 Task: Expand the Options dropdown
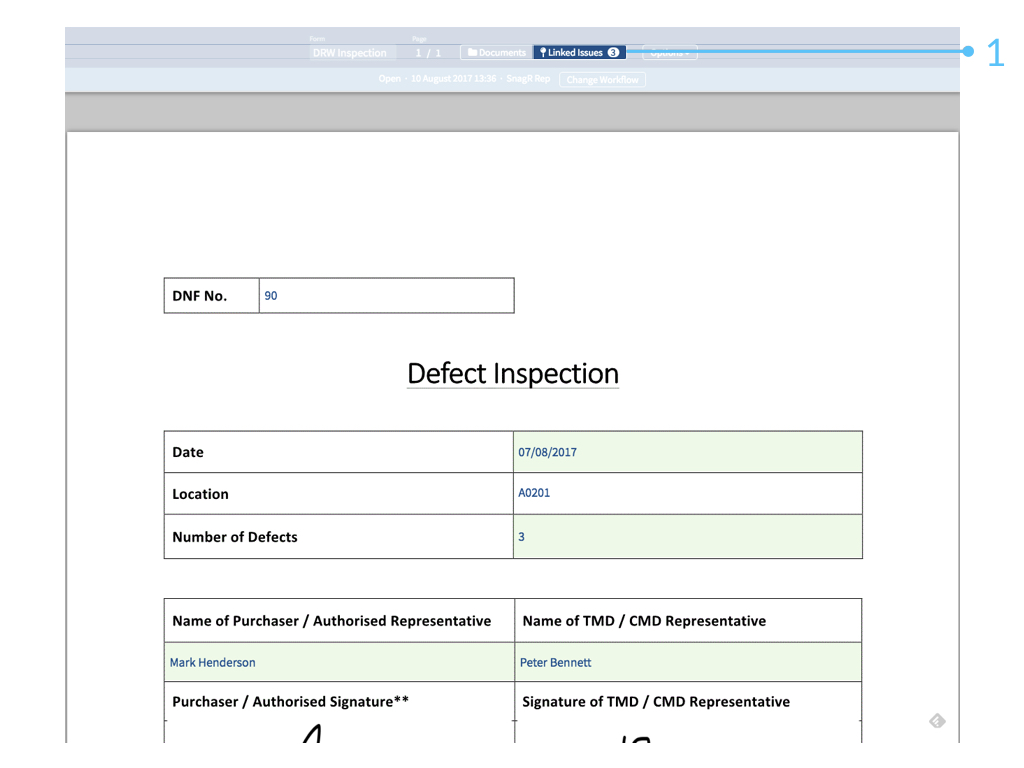[x=669, y=52]
